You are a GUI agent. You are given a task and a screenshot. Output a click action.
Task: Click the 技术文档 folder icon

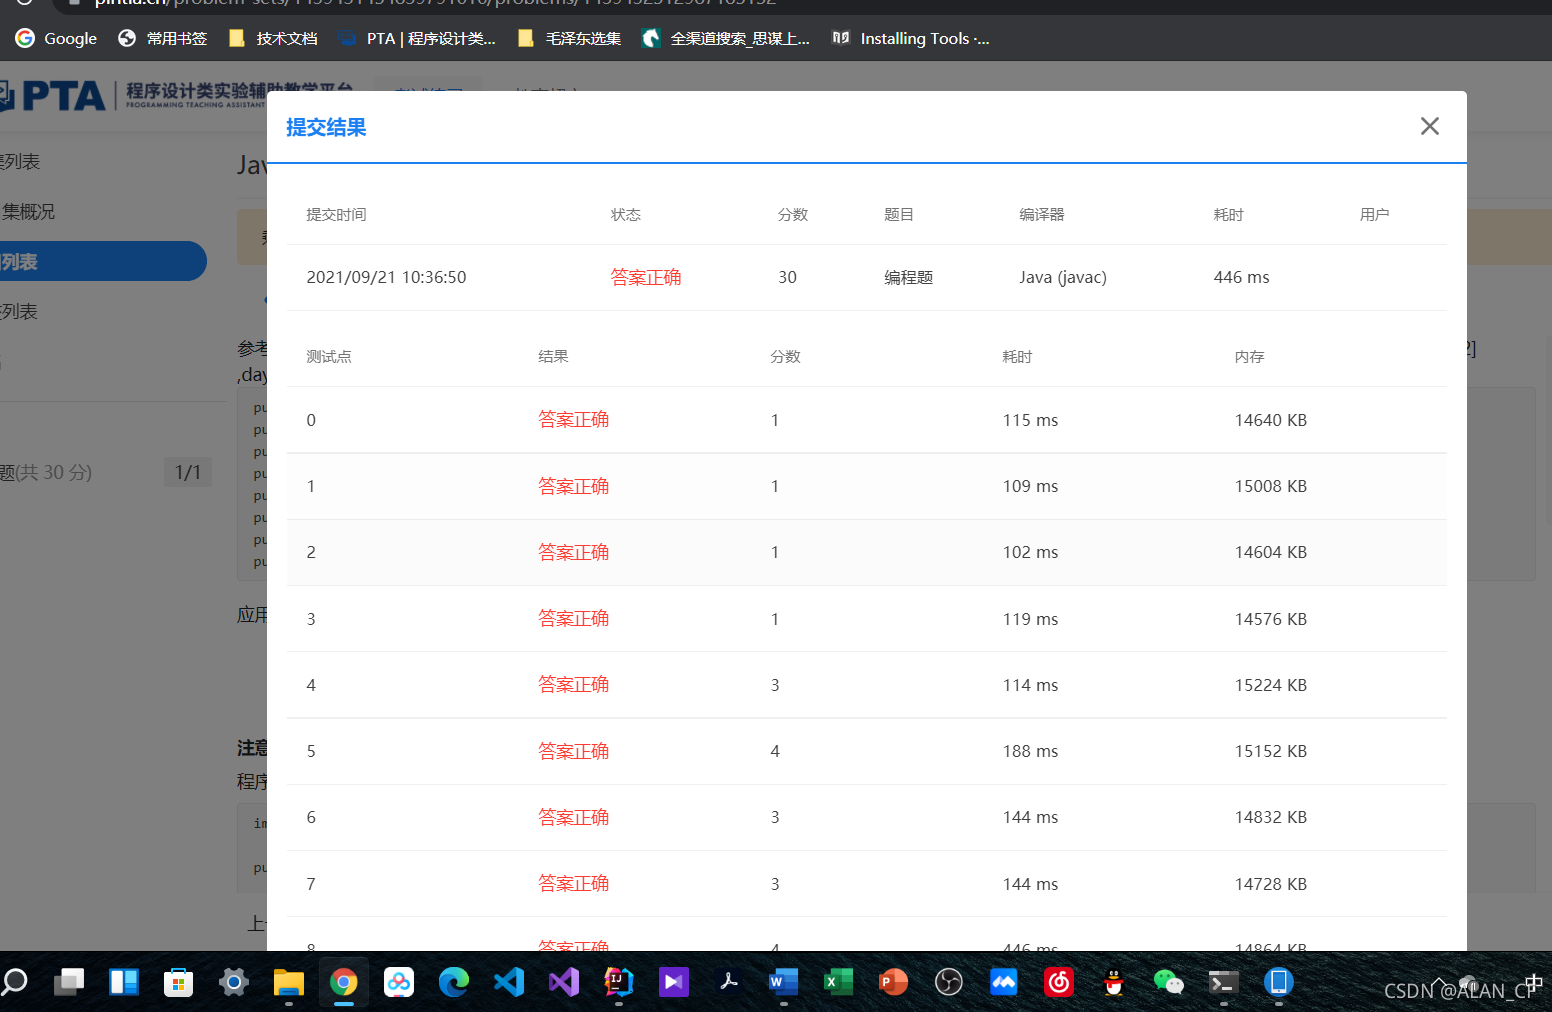(237, 38)
